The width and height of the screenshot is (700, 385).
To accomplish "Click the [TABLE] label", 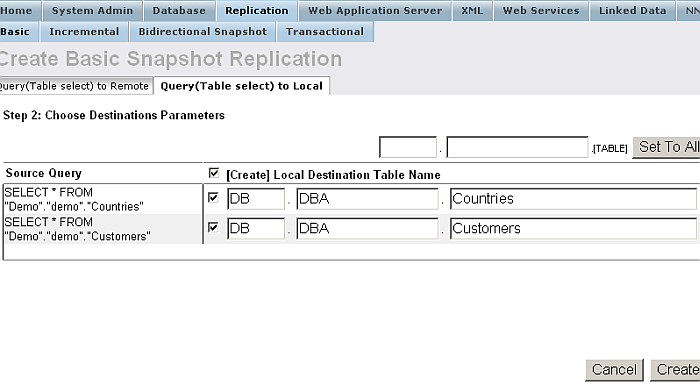I will [610, 149].
